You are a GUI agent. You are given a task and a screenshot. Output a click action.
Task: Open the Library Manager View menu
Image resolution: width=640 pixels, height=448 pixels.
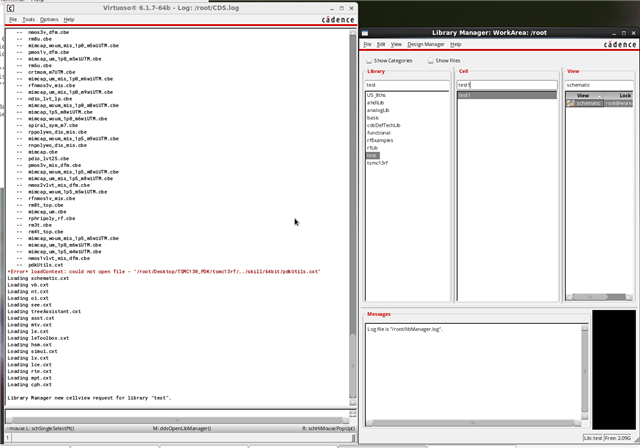click(x=396, y=45)
